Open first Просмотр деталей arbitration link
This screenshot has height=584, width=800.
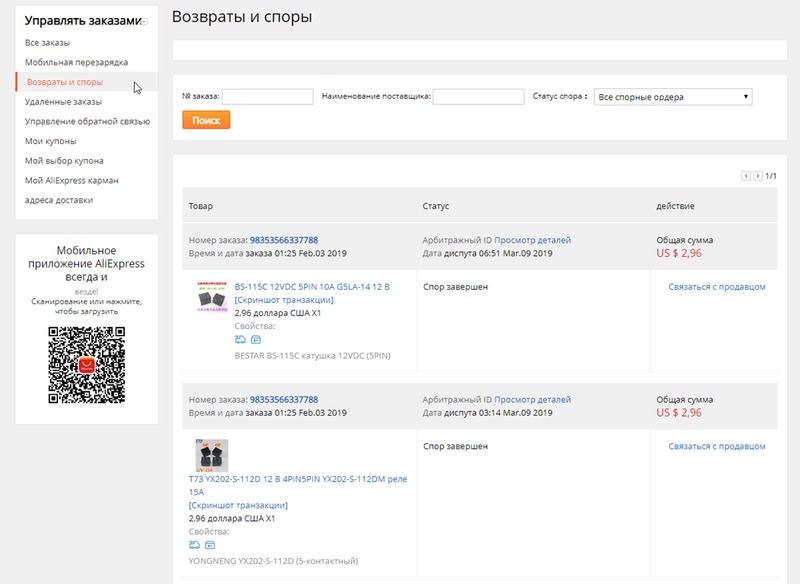click(x=532, y=240)
